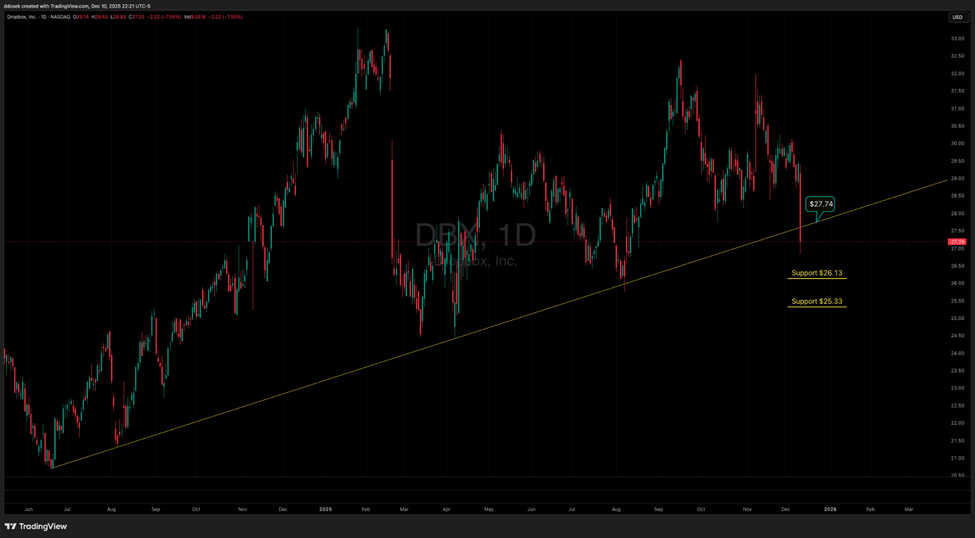Click the 23.00 price axis label
The width and height of the screenshot is (975, 538).
(956, 388)
